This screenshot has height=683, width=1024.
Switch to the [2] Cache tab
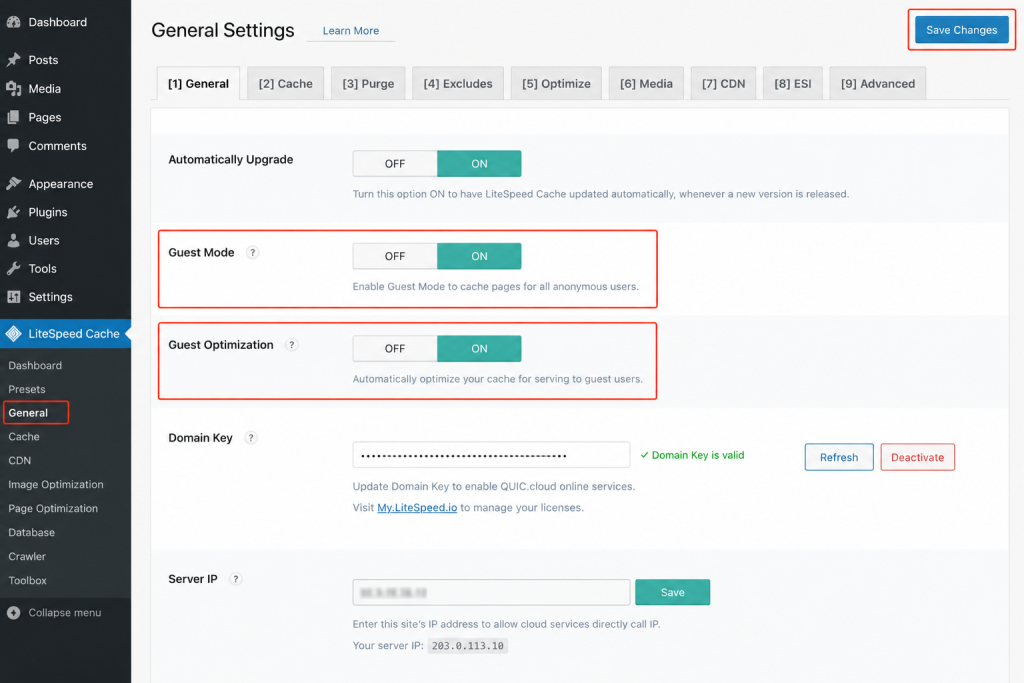click(285, 84)
